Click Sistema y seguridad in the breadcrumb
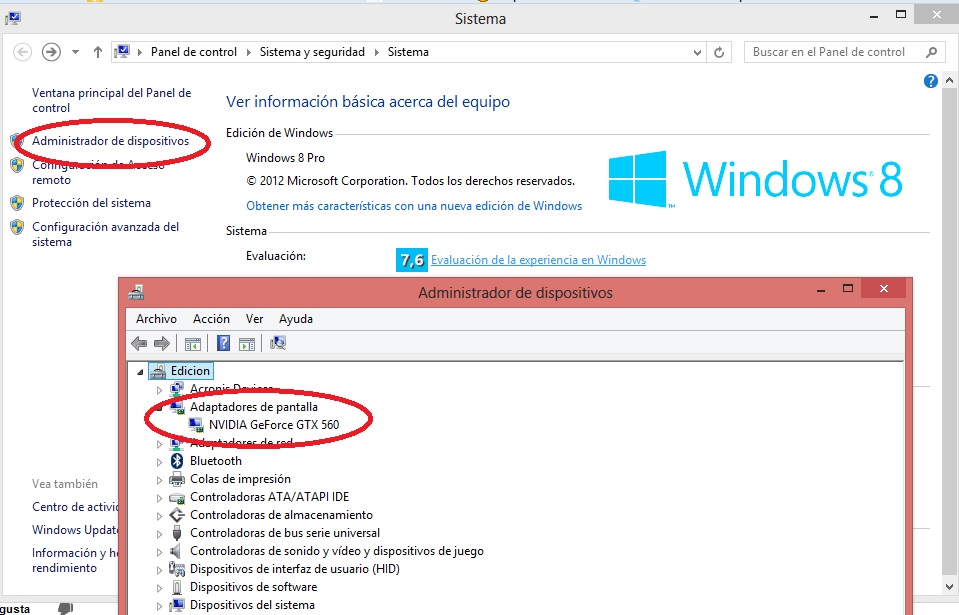This screenshot has width=959, height=615. click(312, 52)
